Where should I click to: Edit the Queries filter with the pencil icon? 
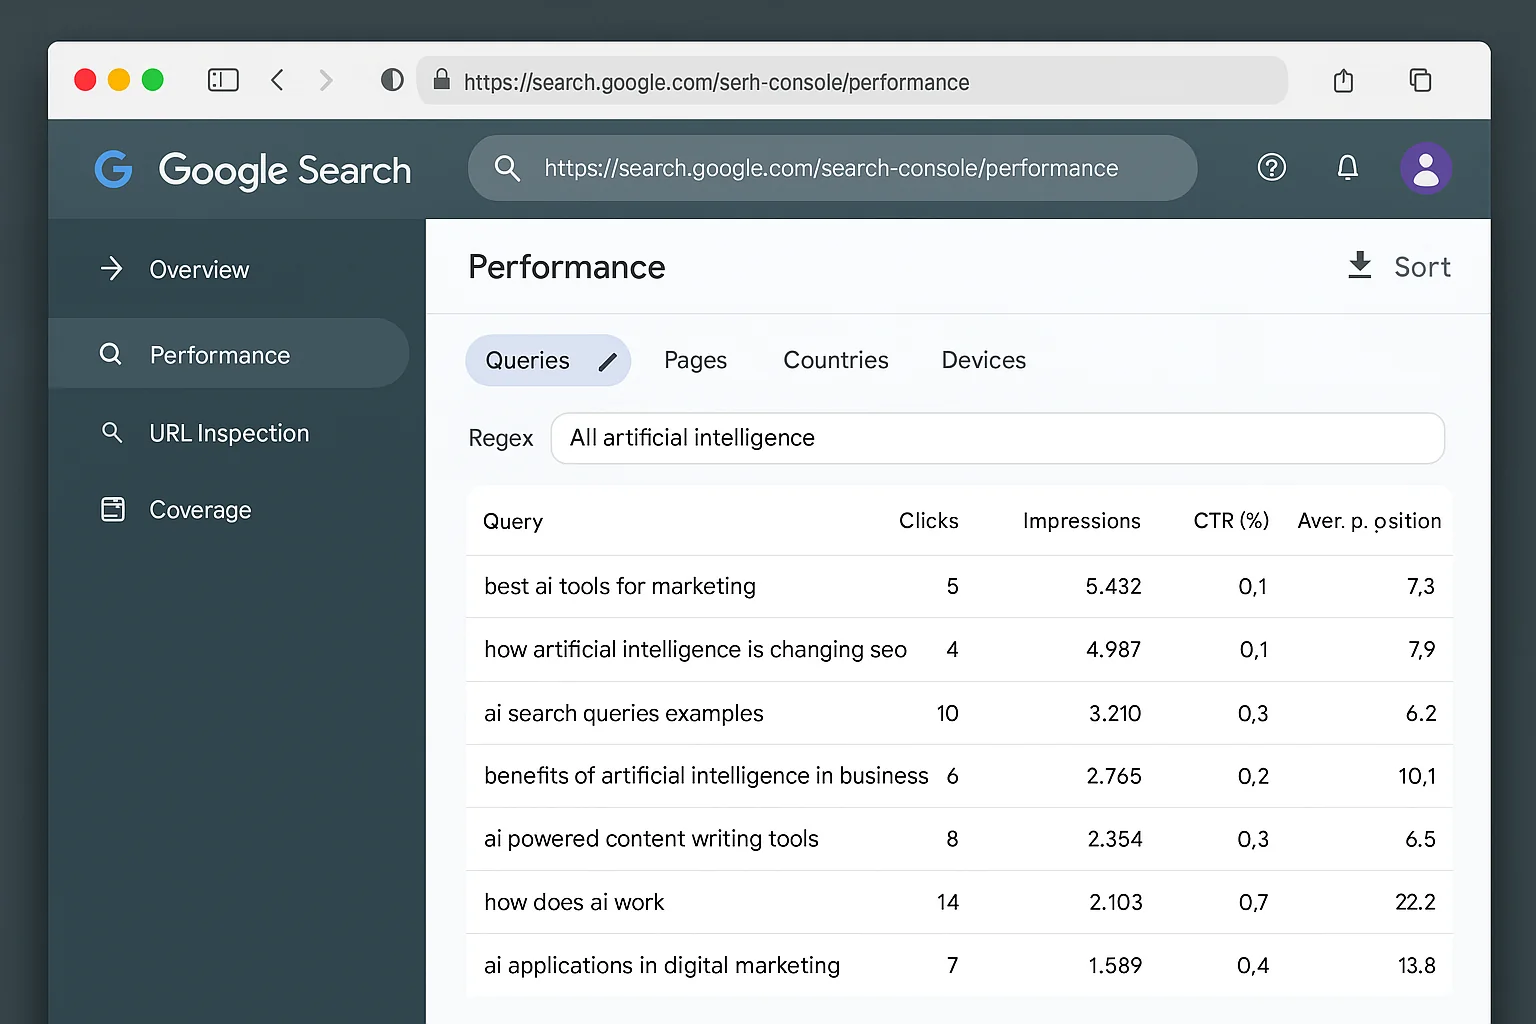608,362
